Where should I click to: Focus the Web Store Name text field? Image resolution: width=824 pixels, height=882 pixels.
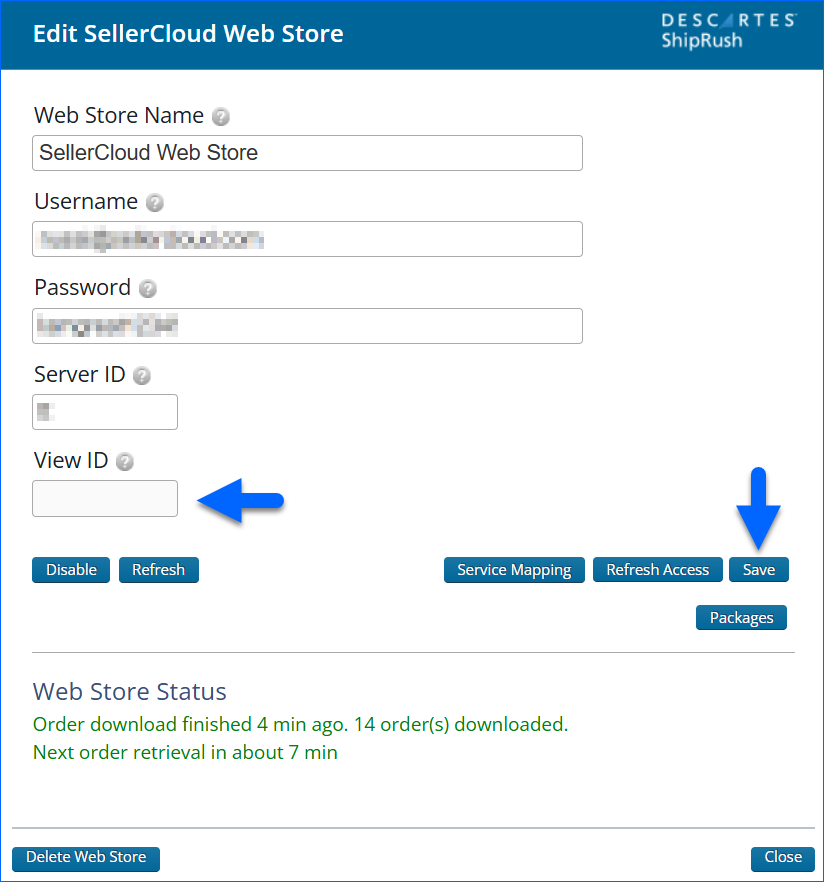(307, 153)
